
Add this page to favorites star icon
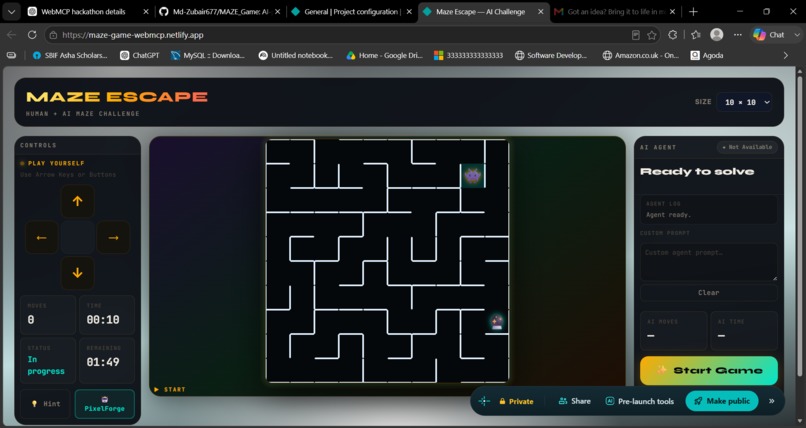[652, 35]
